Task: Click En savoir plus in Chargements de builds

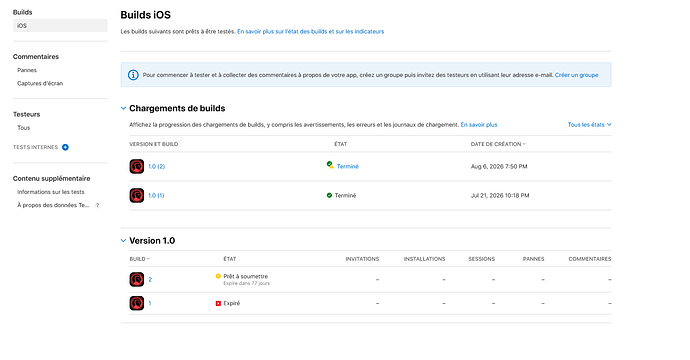Action: click(x=479, y=125)
